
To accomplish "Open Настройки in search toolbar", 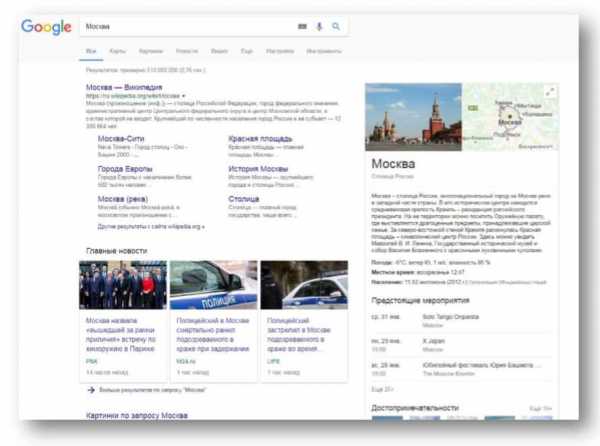I will coord(280,50).
